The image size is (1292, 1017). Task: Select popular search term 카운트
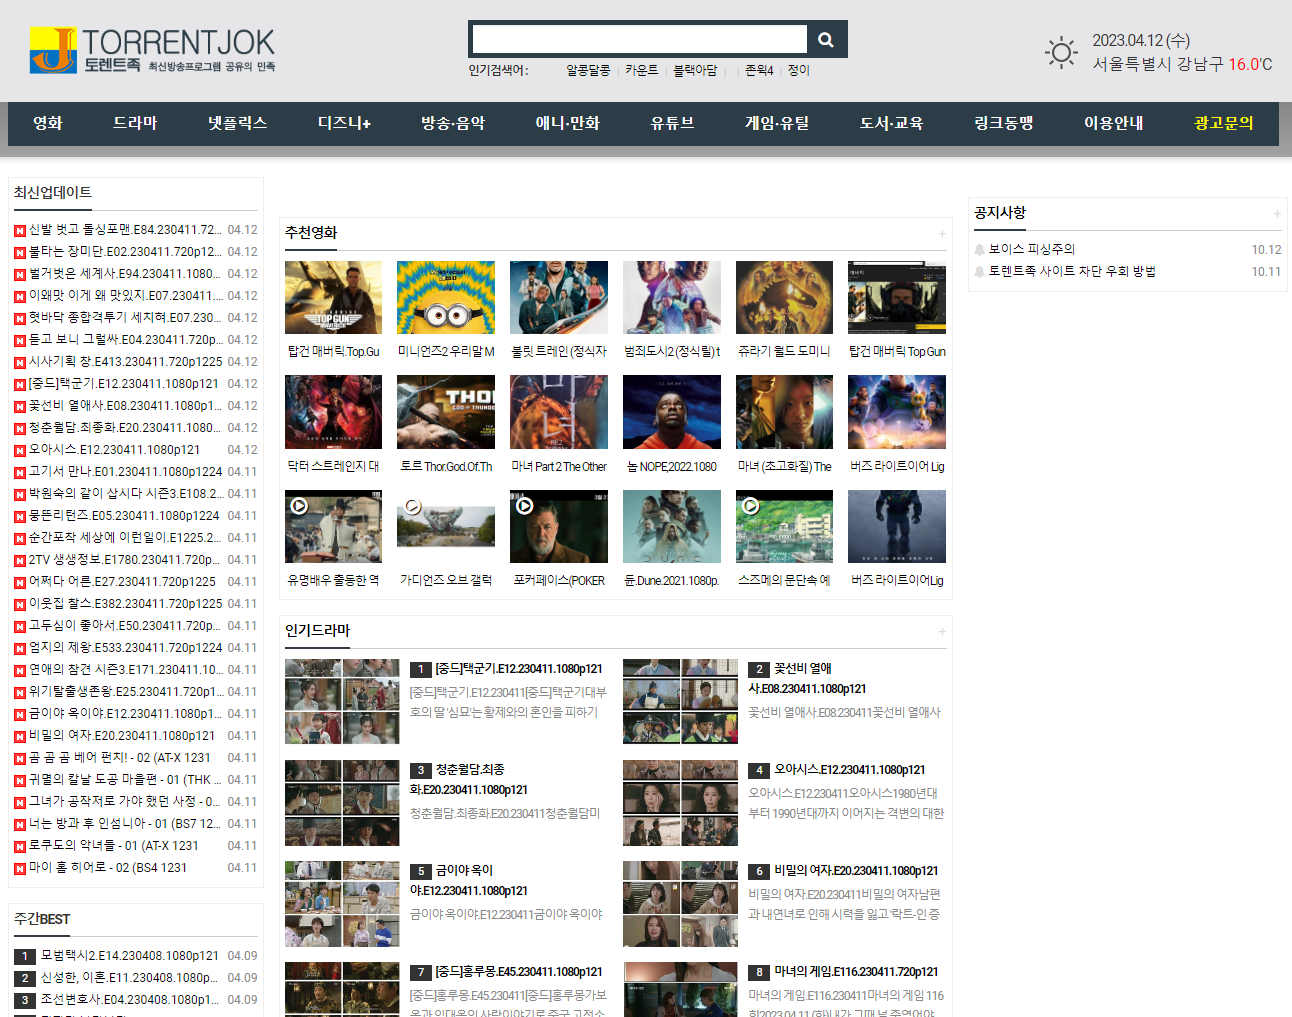click(x=642, y=71)
